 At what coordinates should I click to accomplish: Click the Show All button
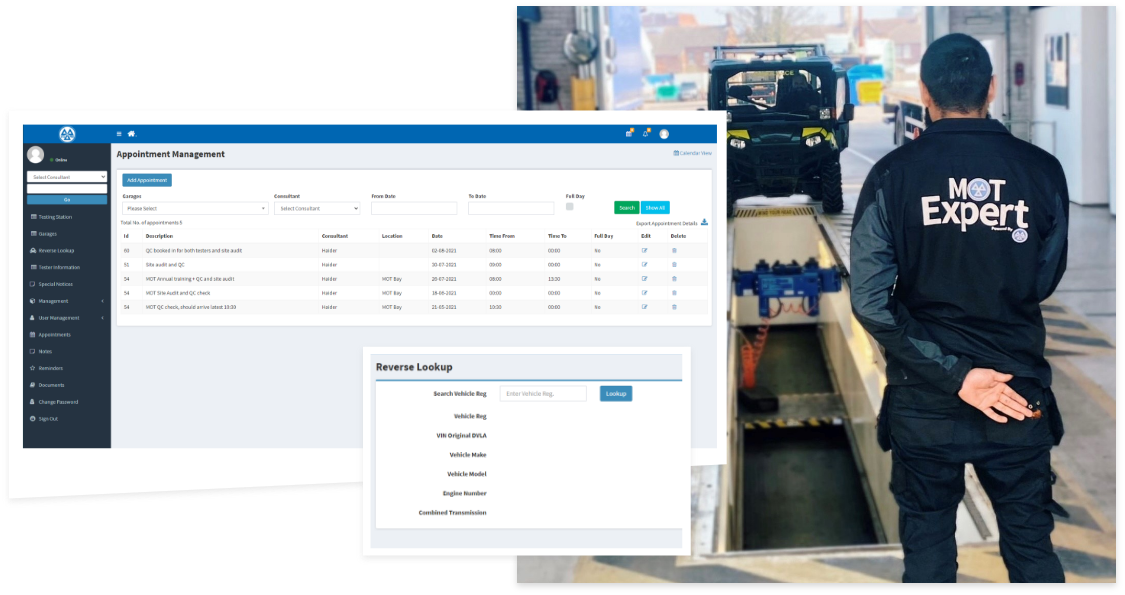tap(655, 207)
